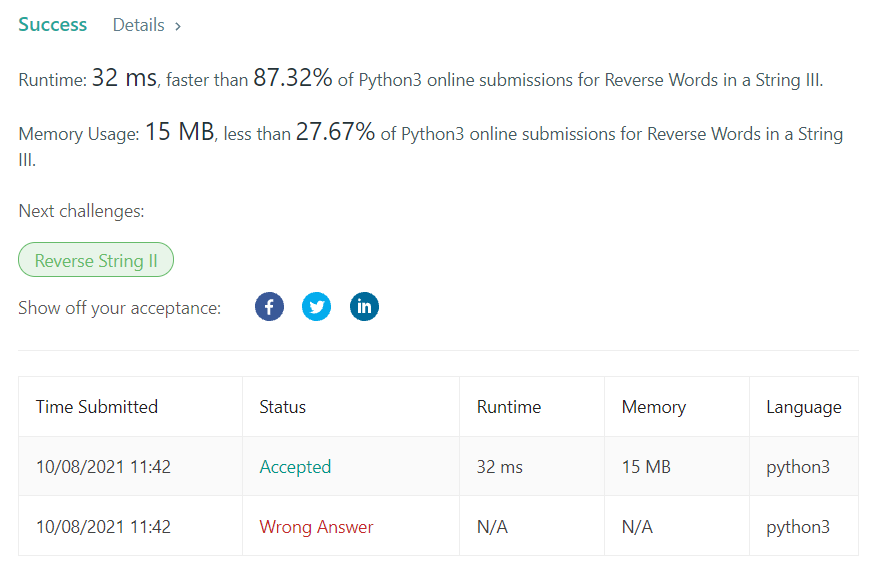
Task: Open the Wrong Answer submission
Action: click(x=316, y=527)
